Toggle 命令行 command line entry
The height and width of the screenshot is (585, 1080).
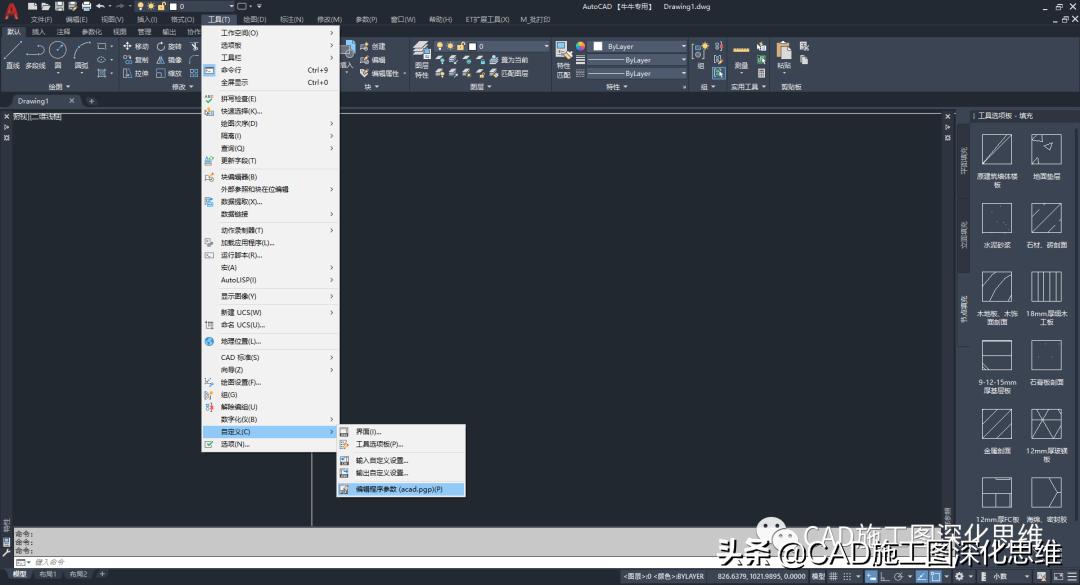(271, 70)
